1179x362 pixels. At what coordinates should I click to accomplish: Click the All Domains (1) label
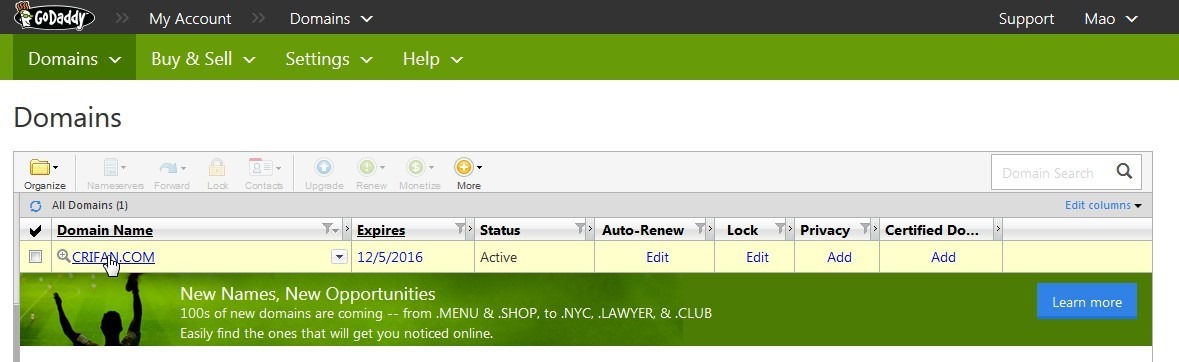click(x=89, y=205)
